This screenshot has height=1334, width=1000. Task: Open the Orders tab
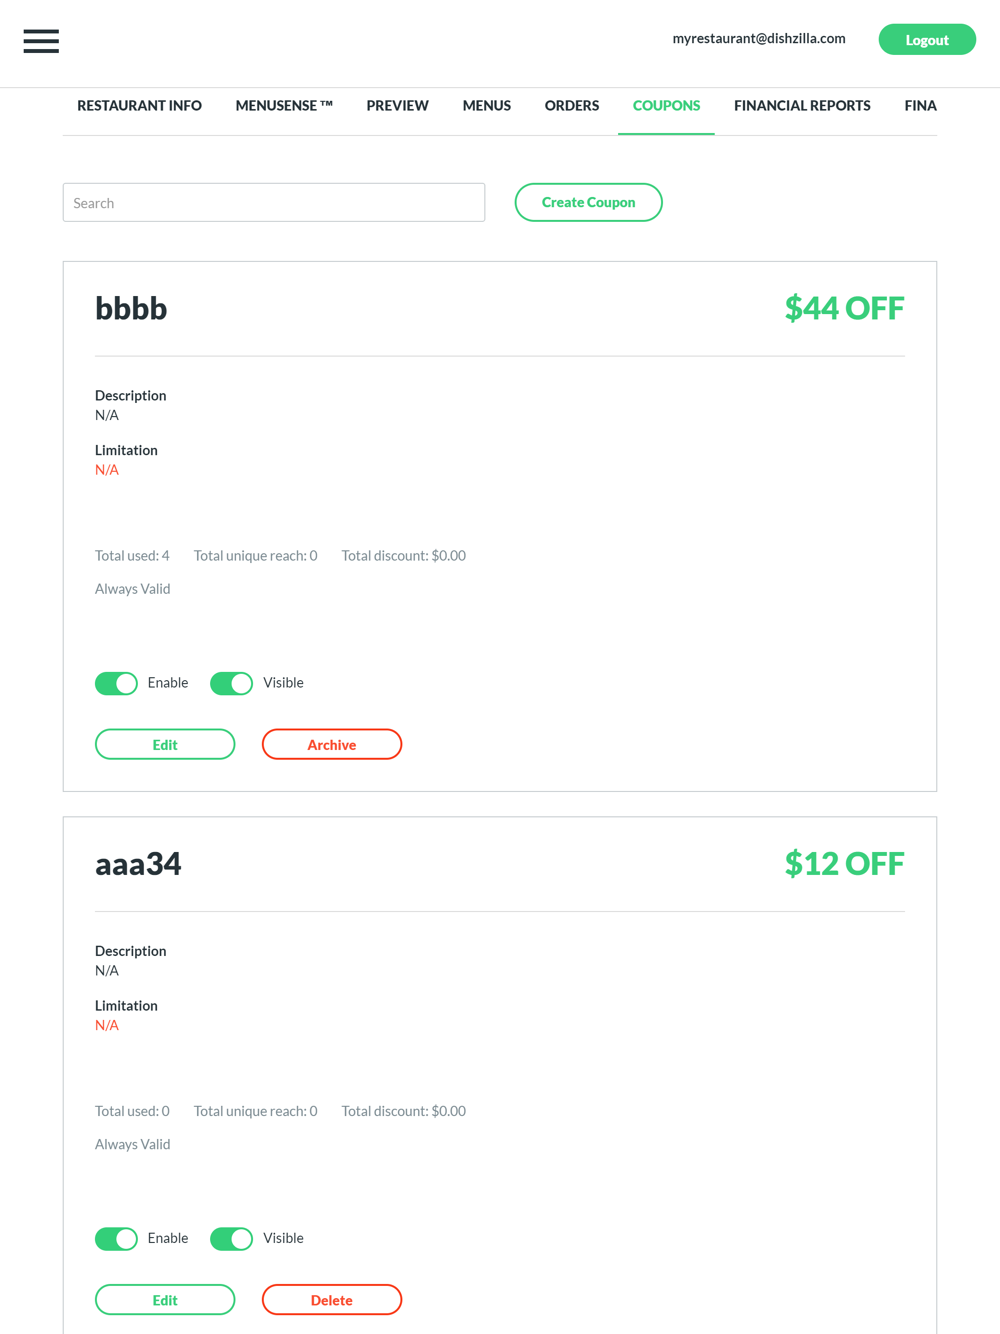click(572, 106)
